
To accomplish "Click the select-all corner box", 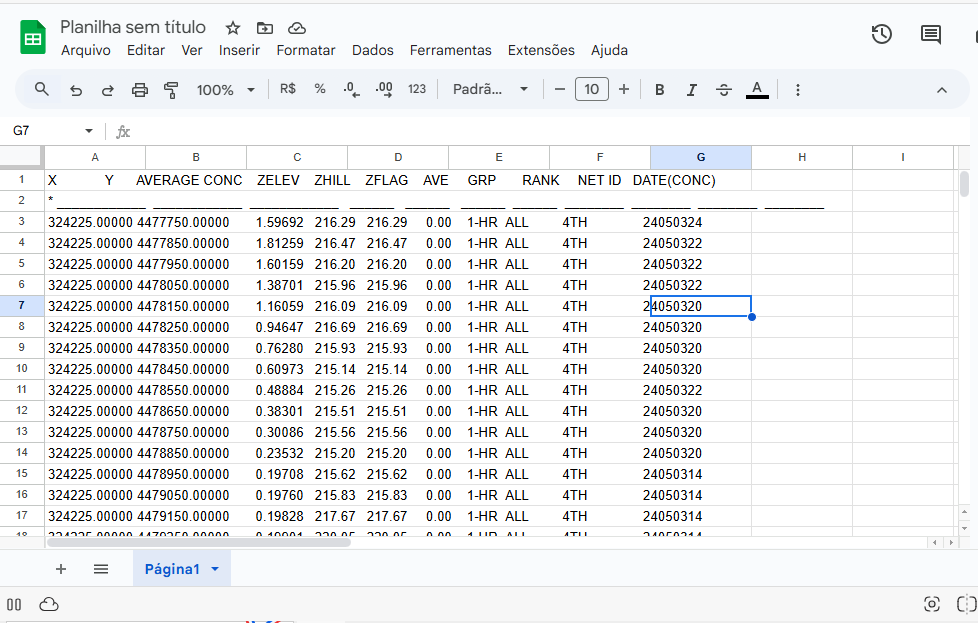I will pyautogui.click(x=22, y=158).
